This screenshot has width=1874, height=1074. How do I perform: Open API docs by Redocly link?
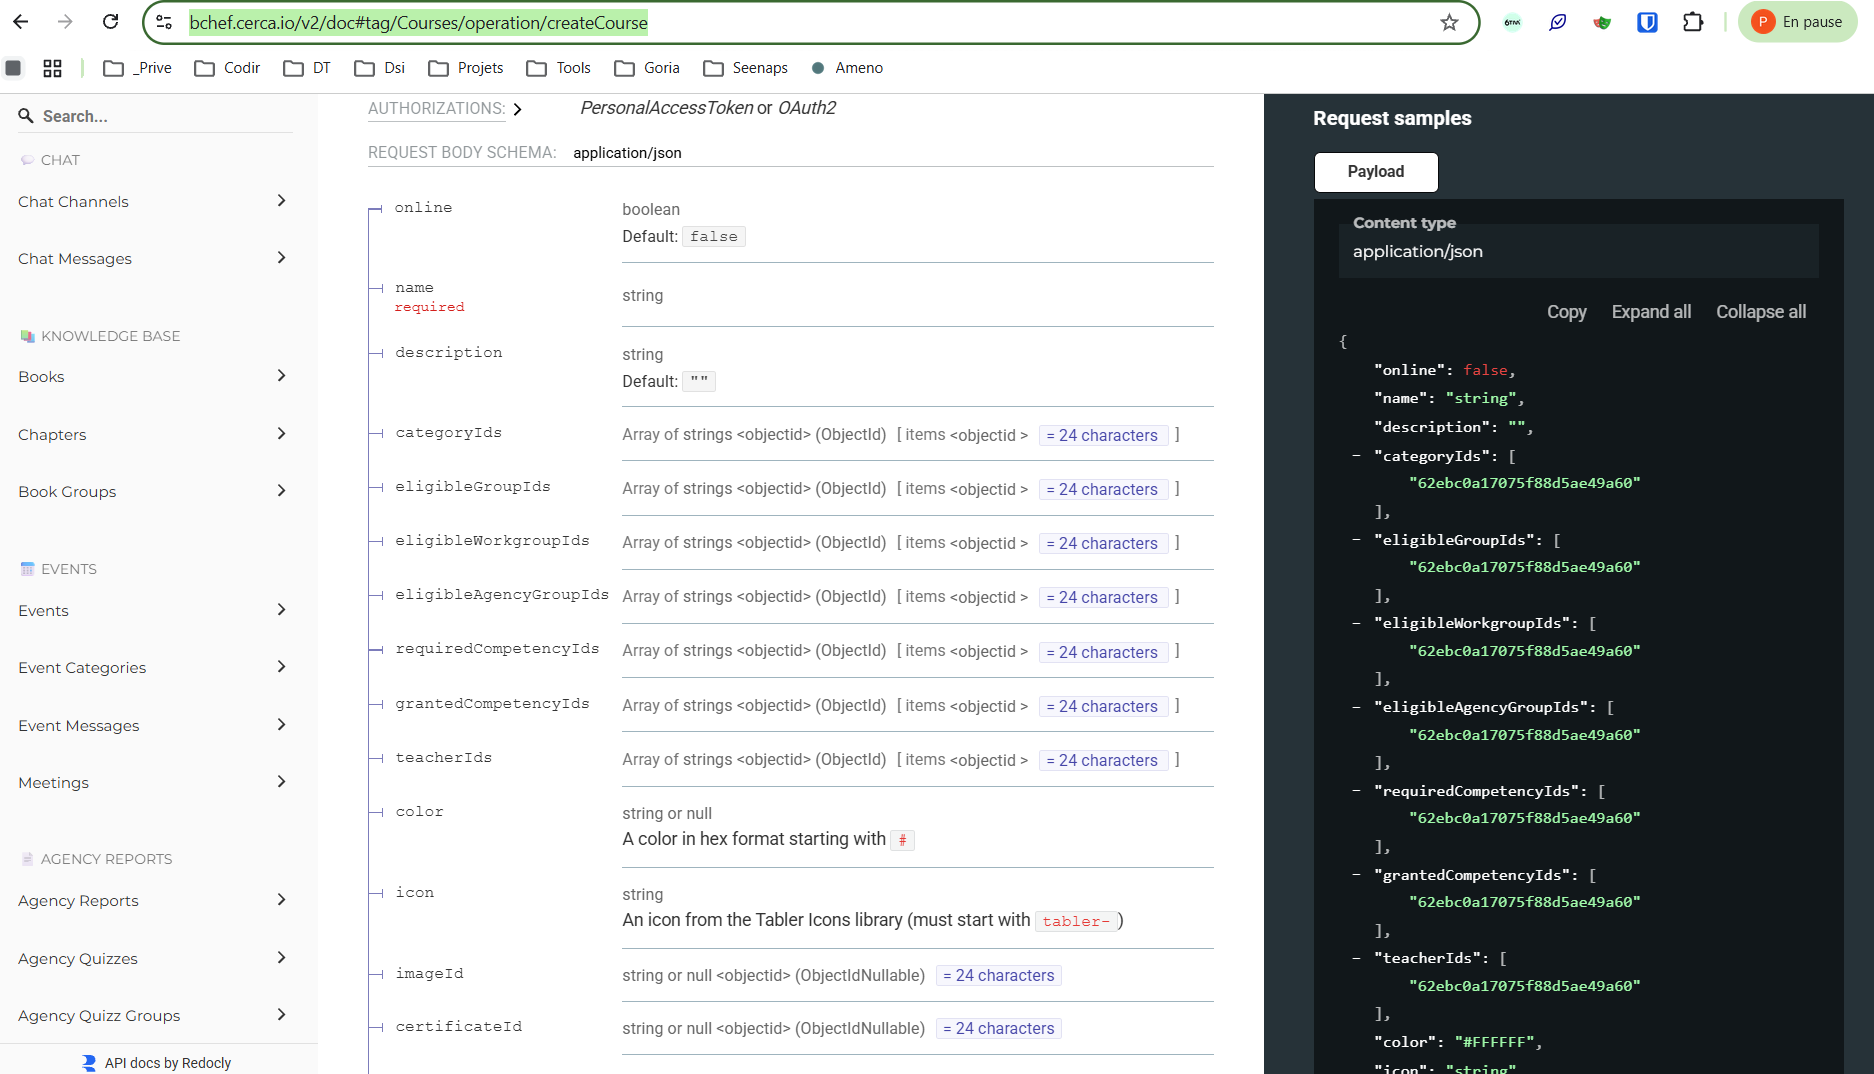point(157,1062)
